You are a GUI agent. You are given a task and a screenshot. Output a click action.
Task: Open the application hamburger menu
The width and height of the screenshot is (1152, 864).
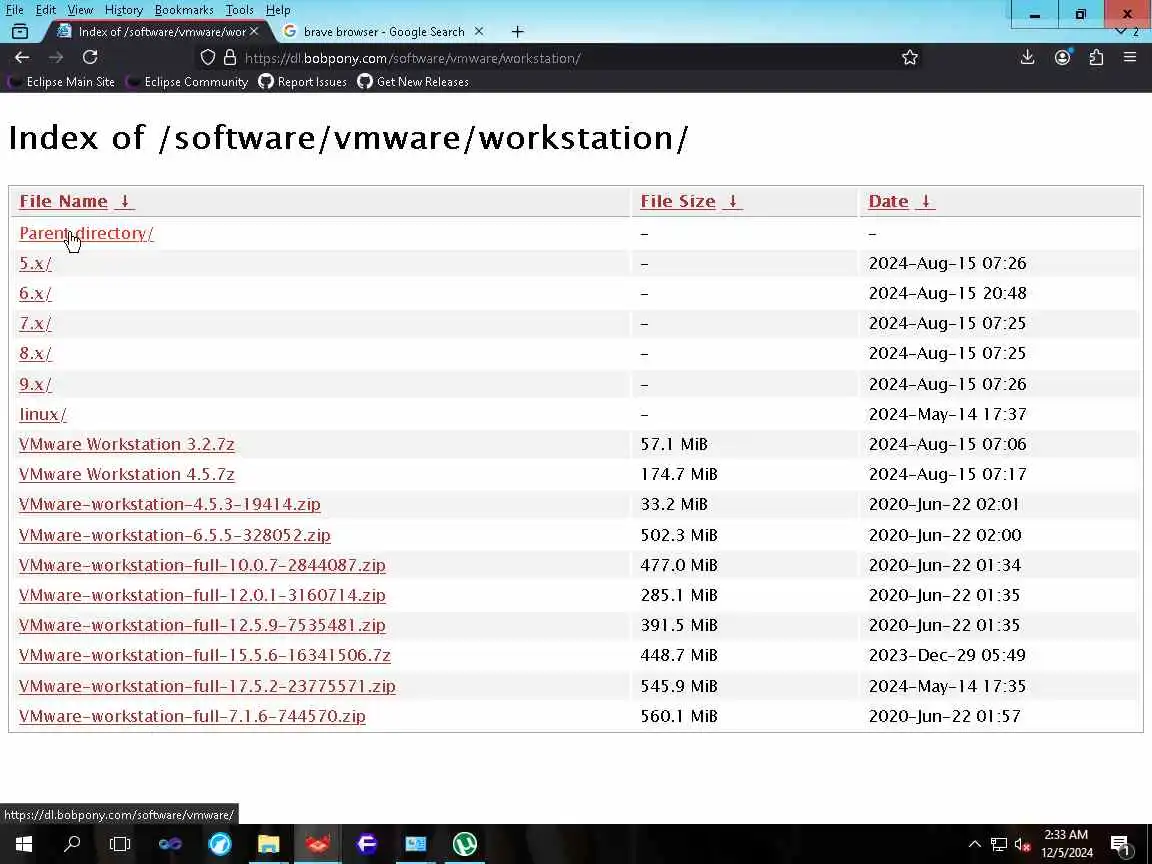[x=1130, y=57]
